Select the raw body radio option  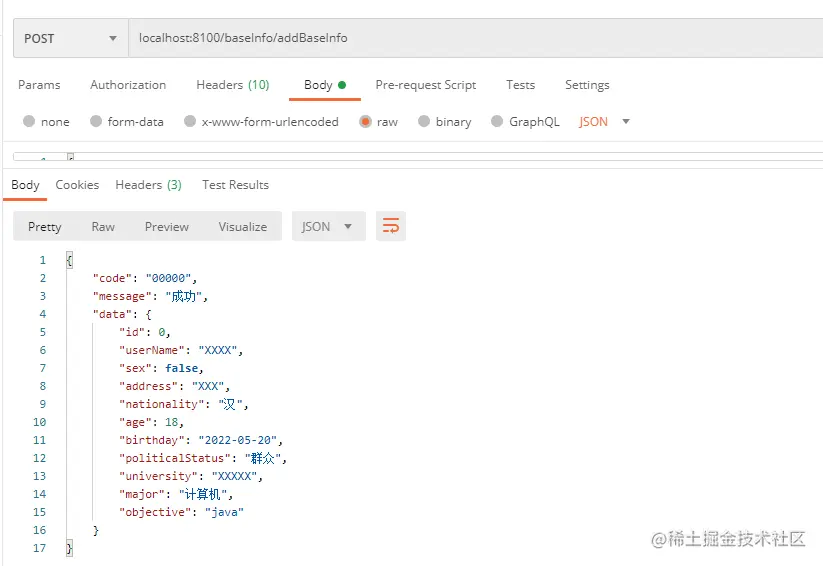(x=365, y=122)
